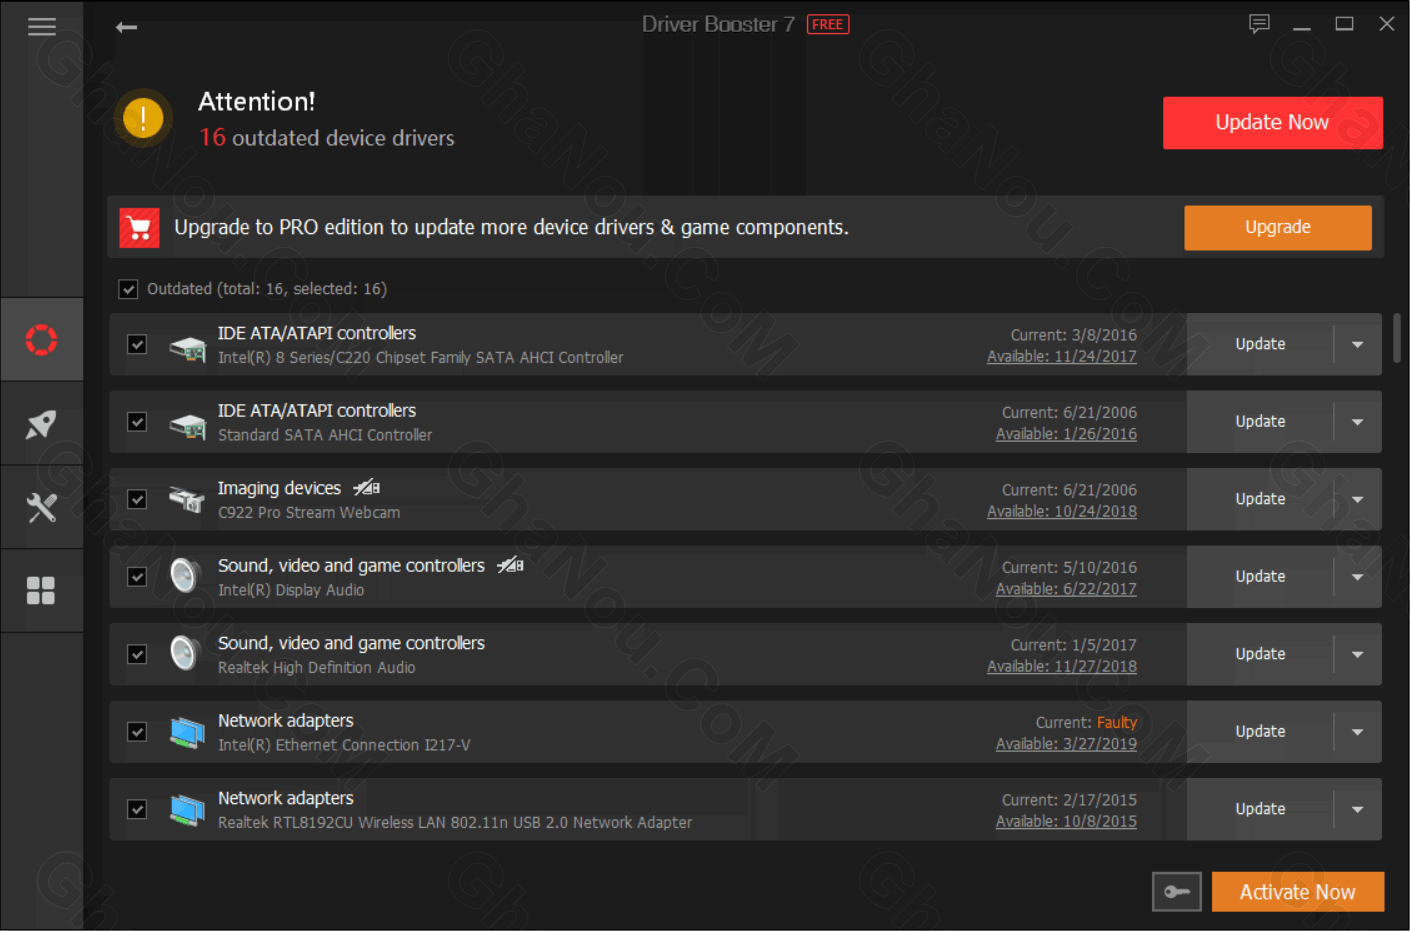The width and height of the screenshot is (1410, 931).
Task: Open the Boost rocket sidebar icon
Action: [x=41, y=424]
